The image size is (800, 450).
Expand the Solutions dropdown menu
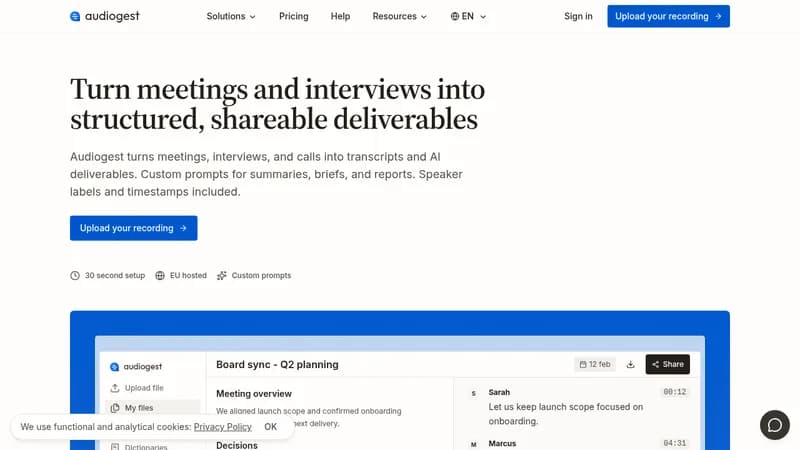pyautogui.click(x=231, y=16)
